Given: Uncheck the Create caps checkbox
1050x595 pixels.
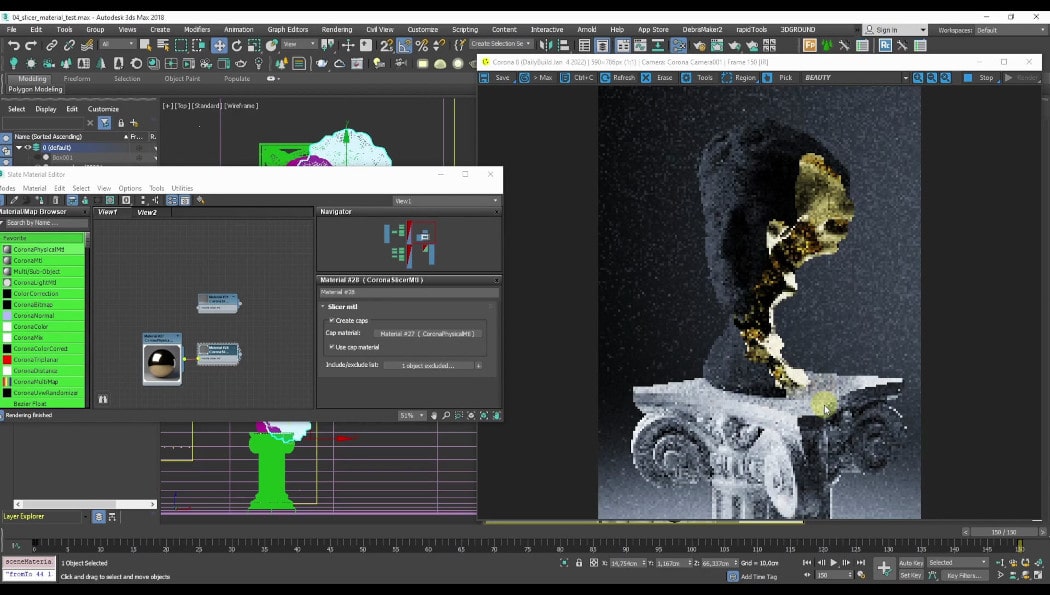Looking at the screenshot, I should [331, 321].
